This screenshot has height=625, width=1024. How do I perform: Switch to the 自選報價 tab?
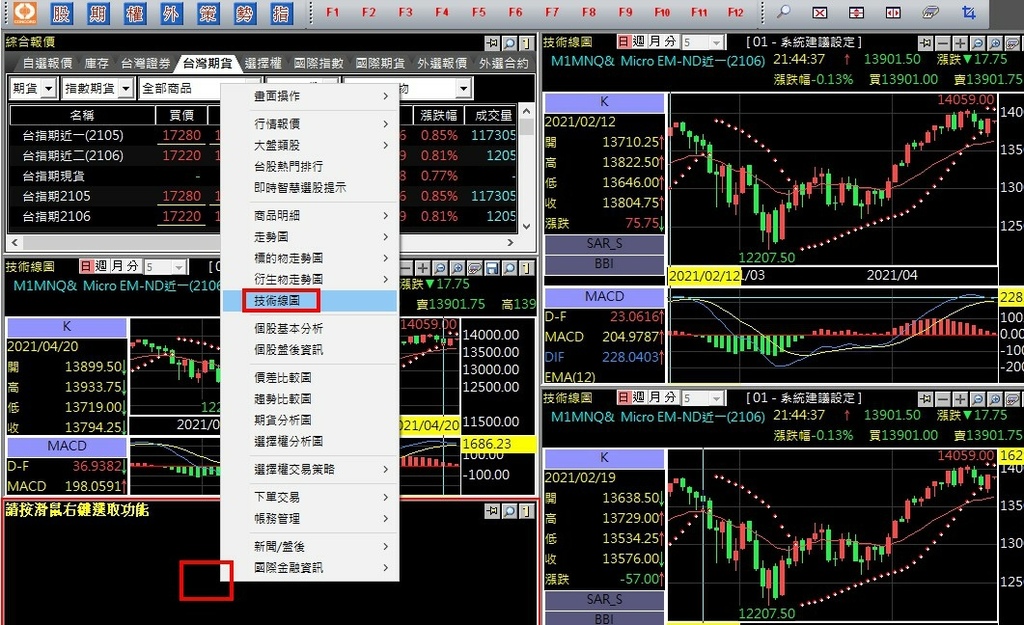tap(47, 63)
